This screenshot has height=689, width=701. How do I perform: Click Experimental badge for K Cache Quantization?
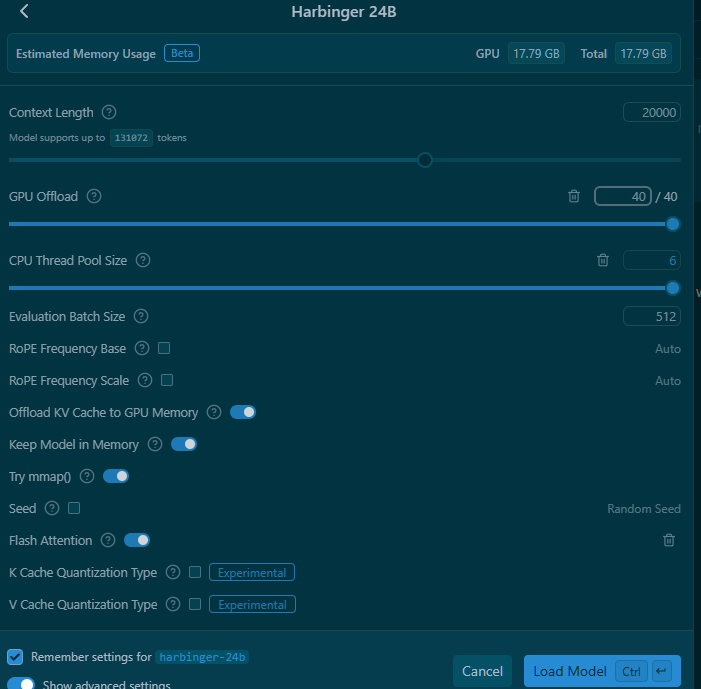252,572
